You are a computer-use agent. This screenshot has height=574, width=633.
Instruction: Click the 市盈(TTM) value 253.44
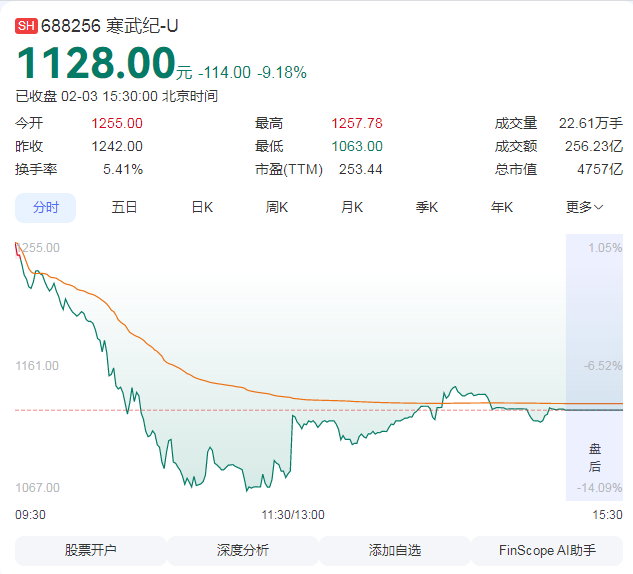click(x=360, y=170)
